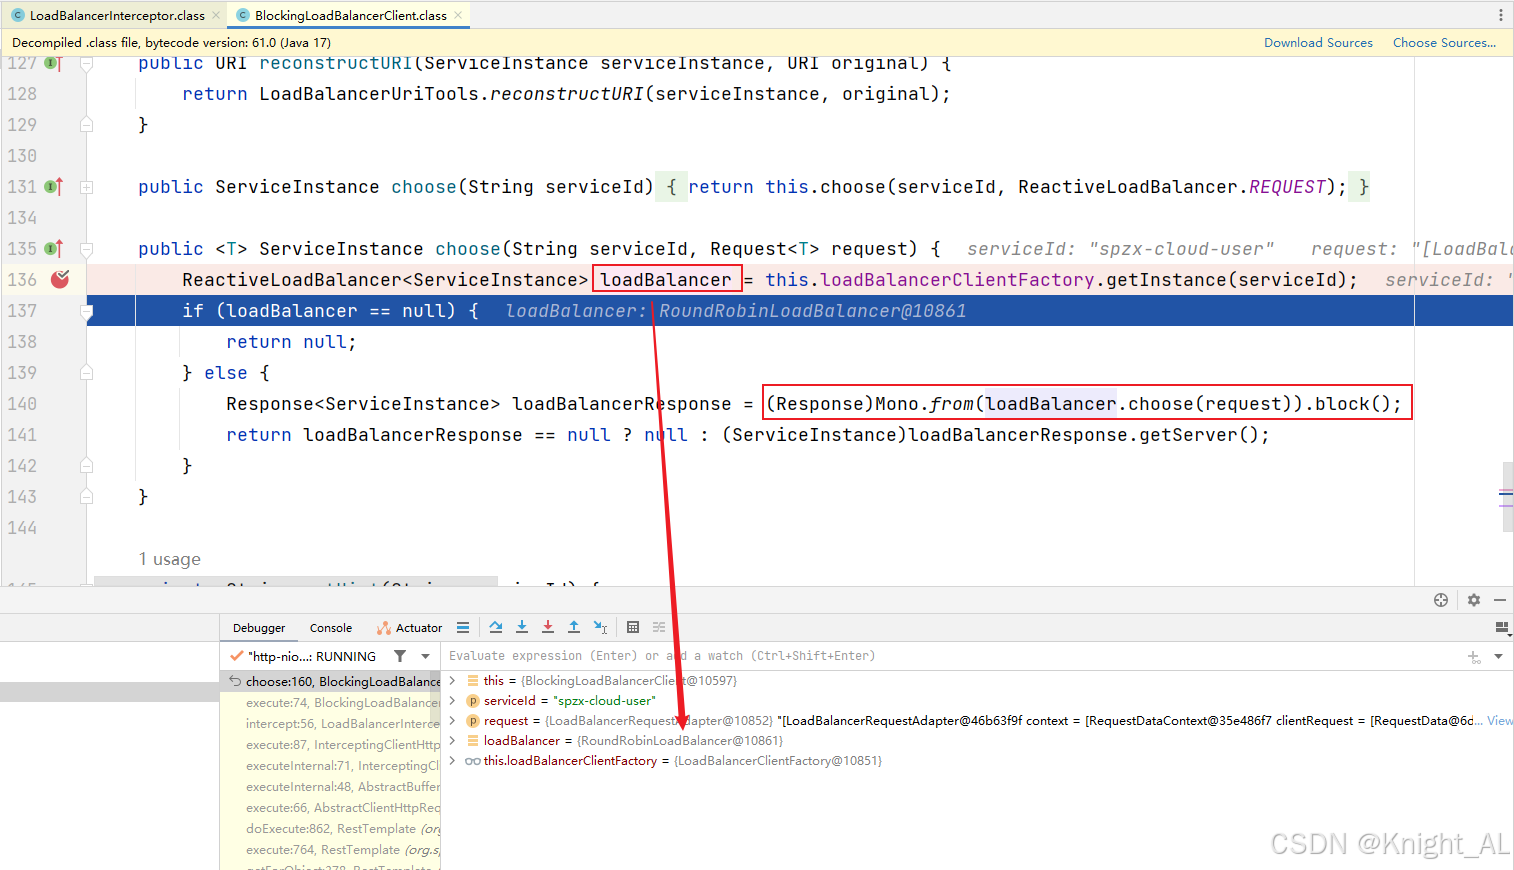Image resolution: width=1514 pixels, height=870 pixels.
Task: Click the implements gutter icon on line 135
Action: [53, 249]
